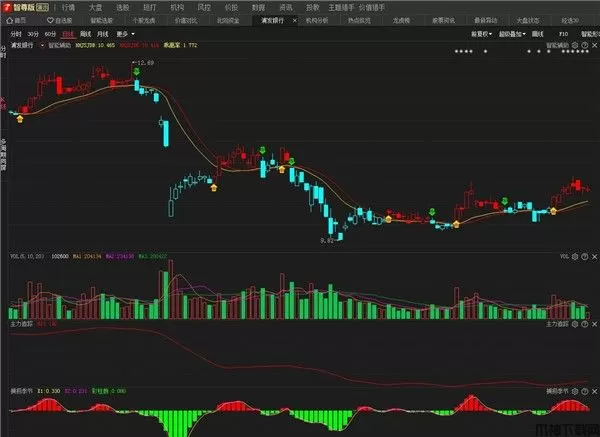
Task: Open the 数据 menu
Action: coord(258,7)
